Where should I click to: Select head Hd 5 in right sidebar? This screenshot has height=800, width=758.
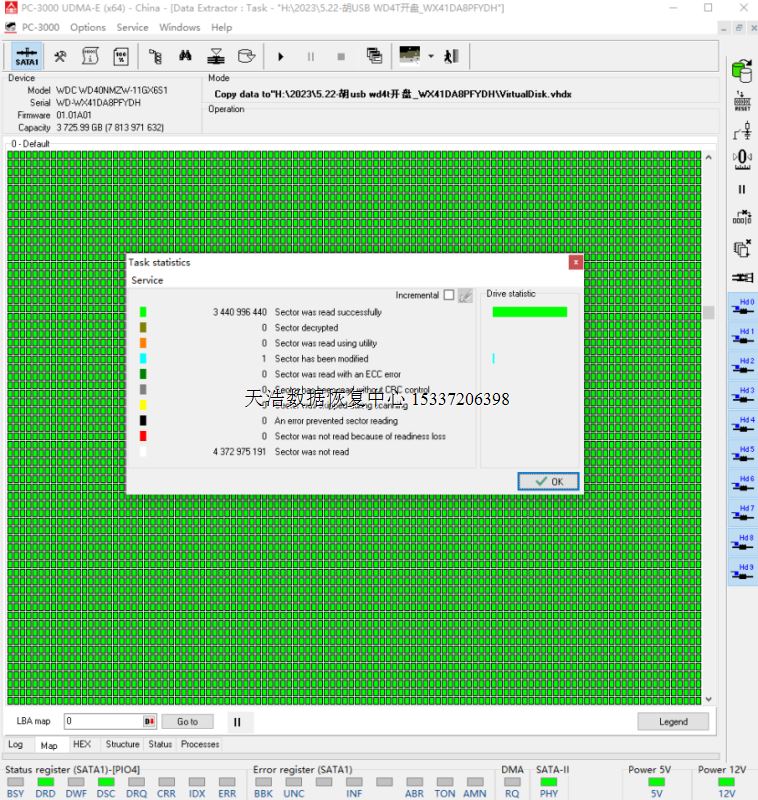pyautogui.click(x=742, y=455)
